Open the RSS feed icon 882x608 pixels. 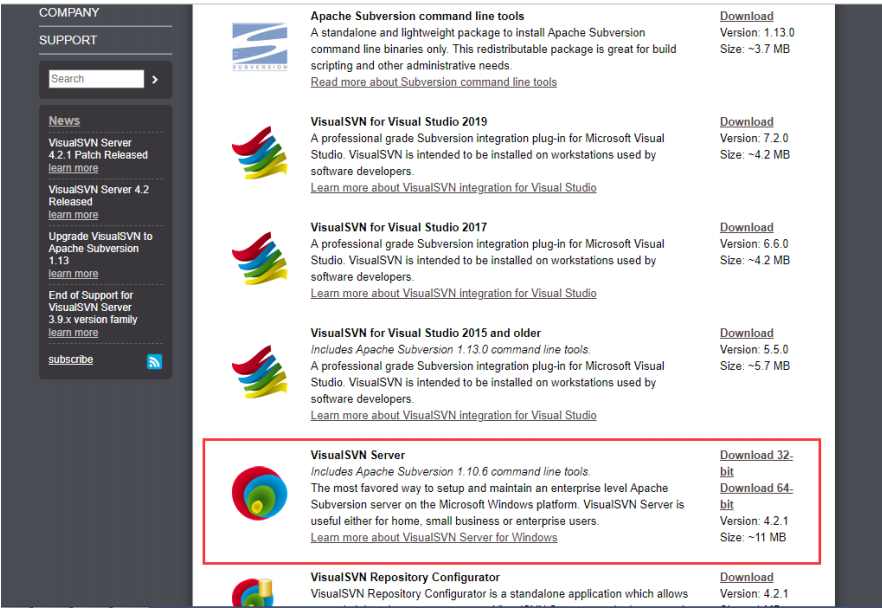tap(155, 361)
